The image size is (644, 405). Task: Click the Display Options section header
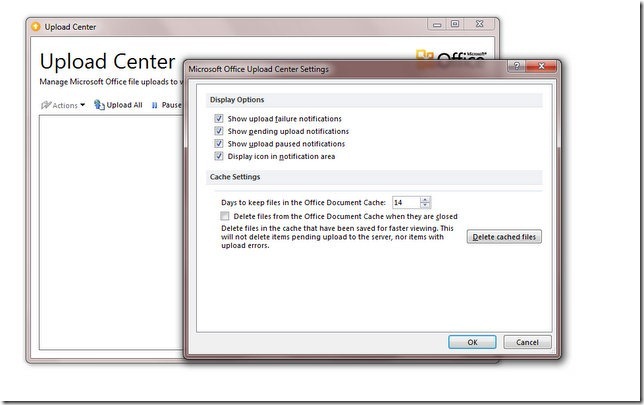pos(374,100)
